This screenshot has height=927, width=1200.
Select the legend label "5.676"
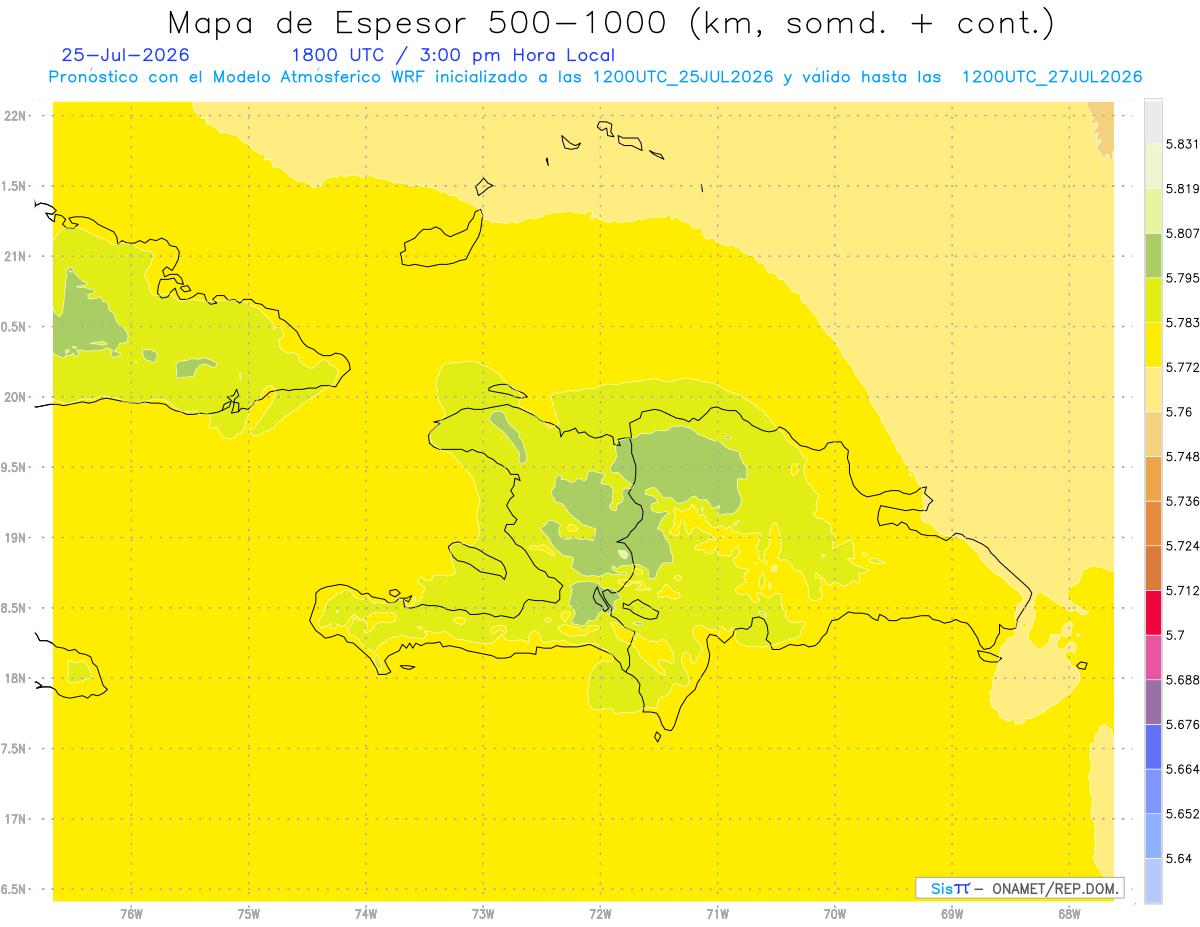point(1182,724)
